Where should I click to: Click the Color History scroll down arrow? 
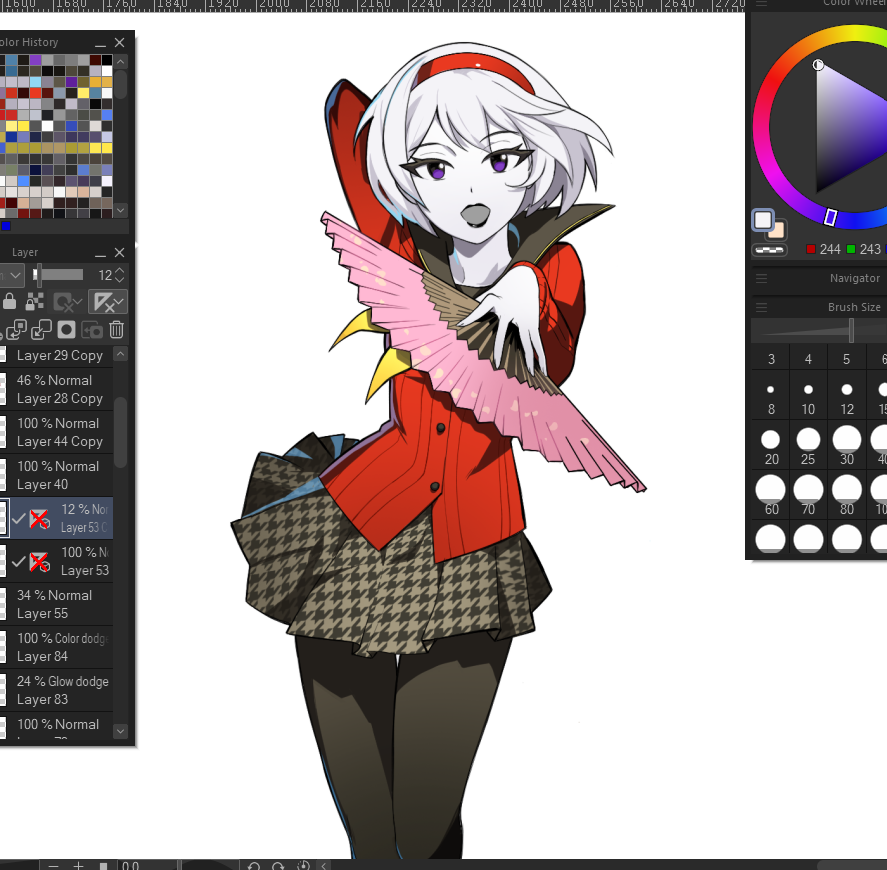coord(120,210)
